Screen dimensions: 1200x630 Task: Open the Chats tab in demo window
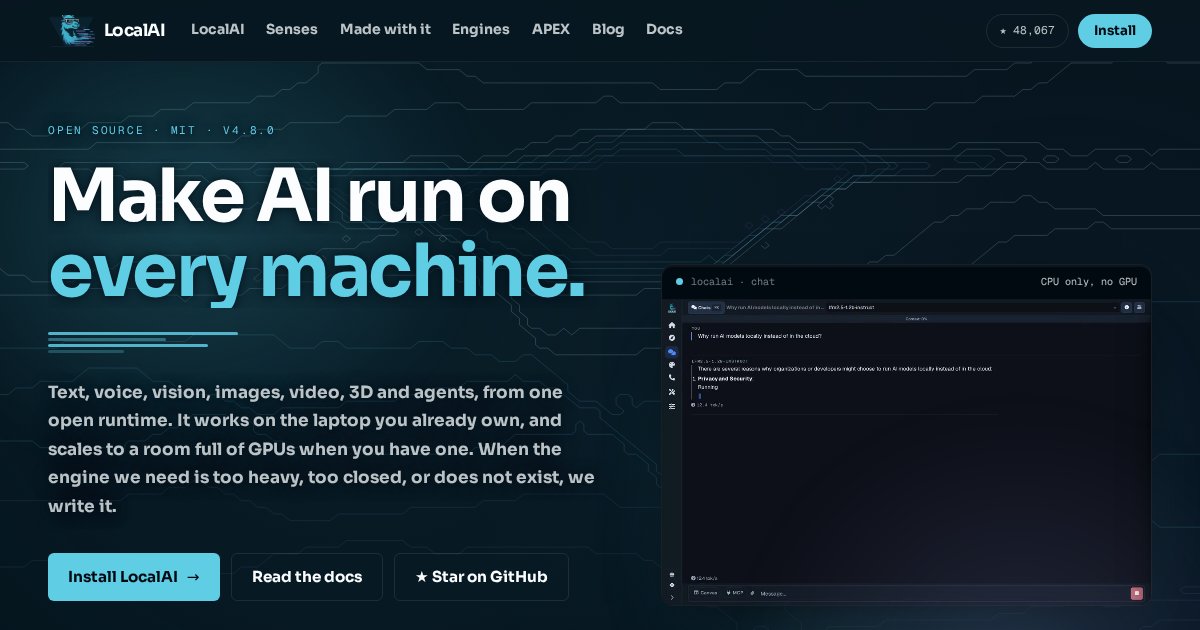pyautogui.click(x=706, y=307)
